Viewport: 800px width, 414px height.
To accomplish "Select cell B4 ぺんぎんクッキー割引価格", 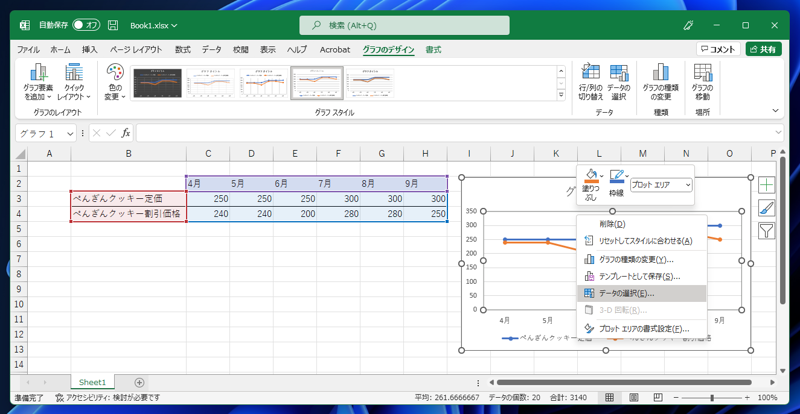I will click(129, 213).
